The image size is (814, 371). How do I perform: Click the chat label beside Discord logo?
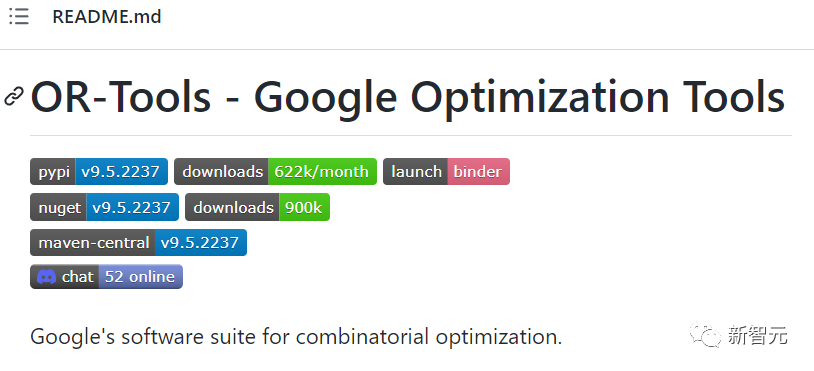tap(77, 277)
